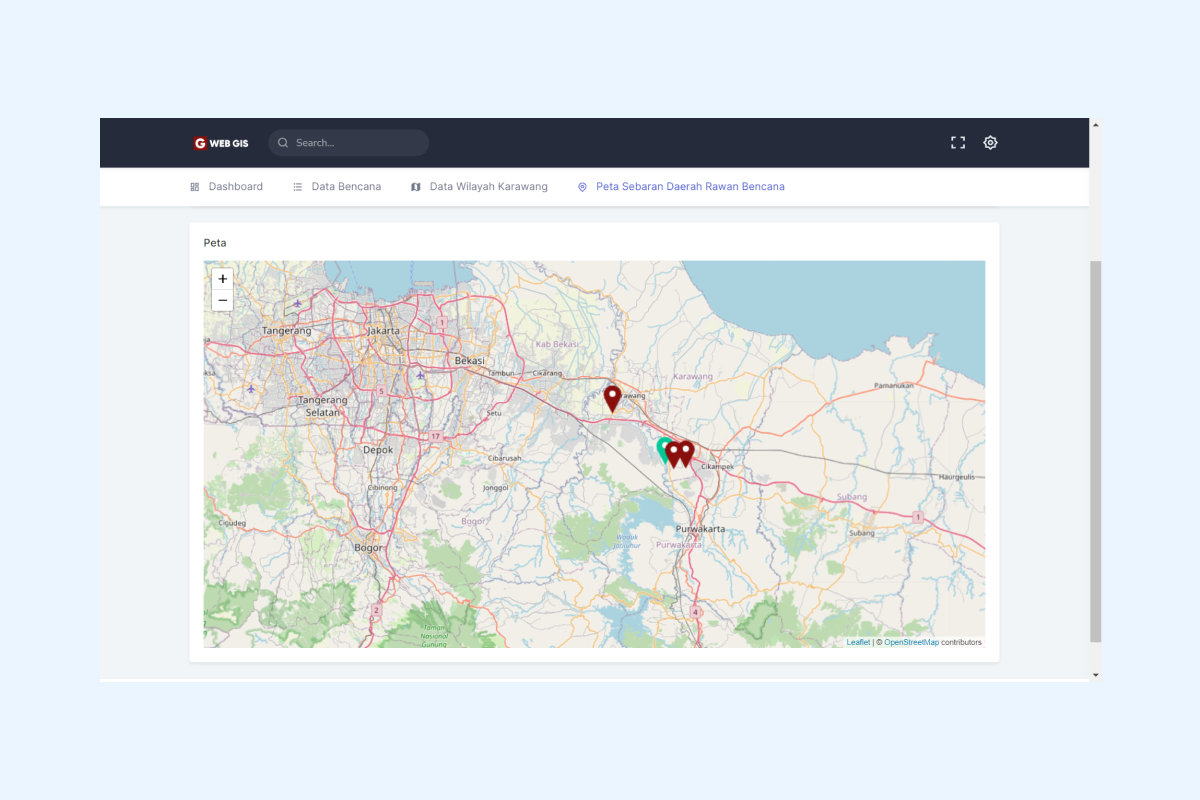Screen dimensions: 1200x800
Task: Open the Dashboard menu item
Action: pyautogui.click(x=227, y=187)
